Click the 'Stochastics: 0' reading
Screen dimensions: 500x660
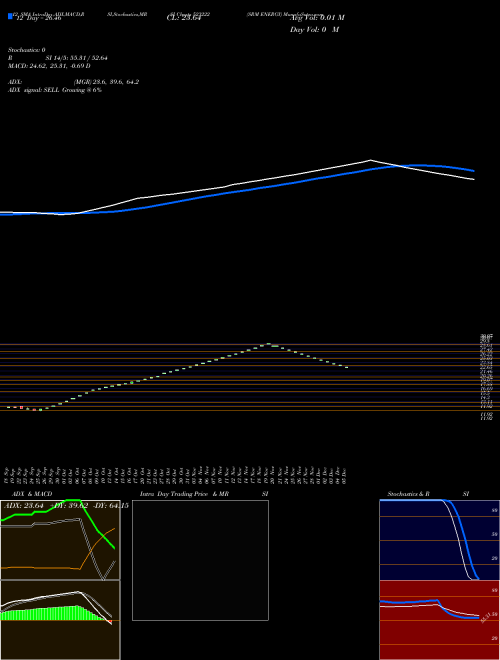click(x=27, y=50)
